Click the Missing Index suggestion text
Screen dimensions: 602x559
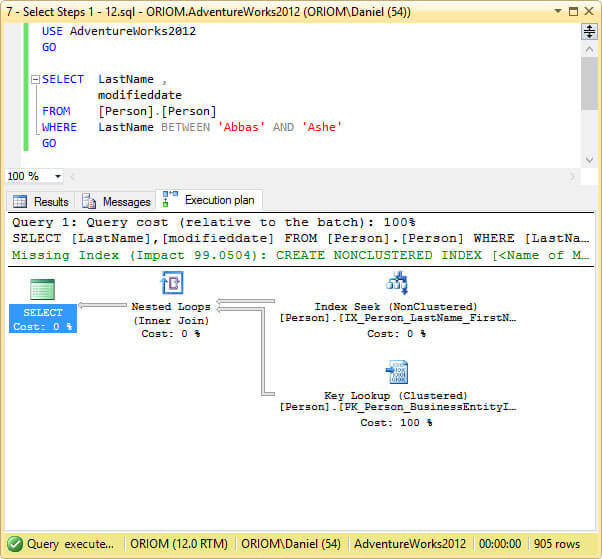click(x=298, y=255)
